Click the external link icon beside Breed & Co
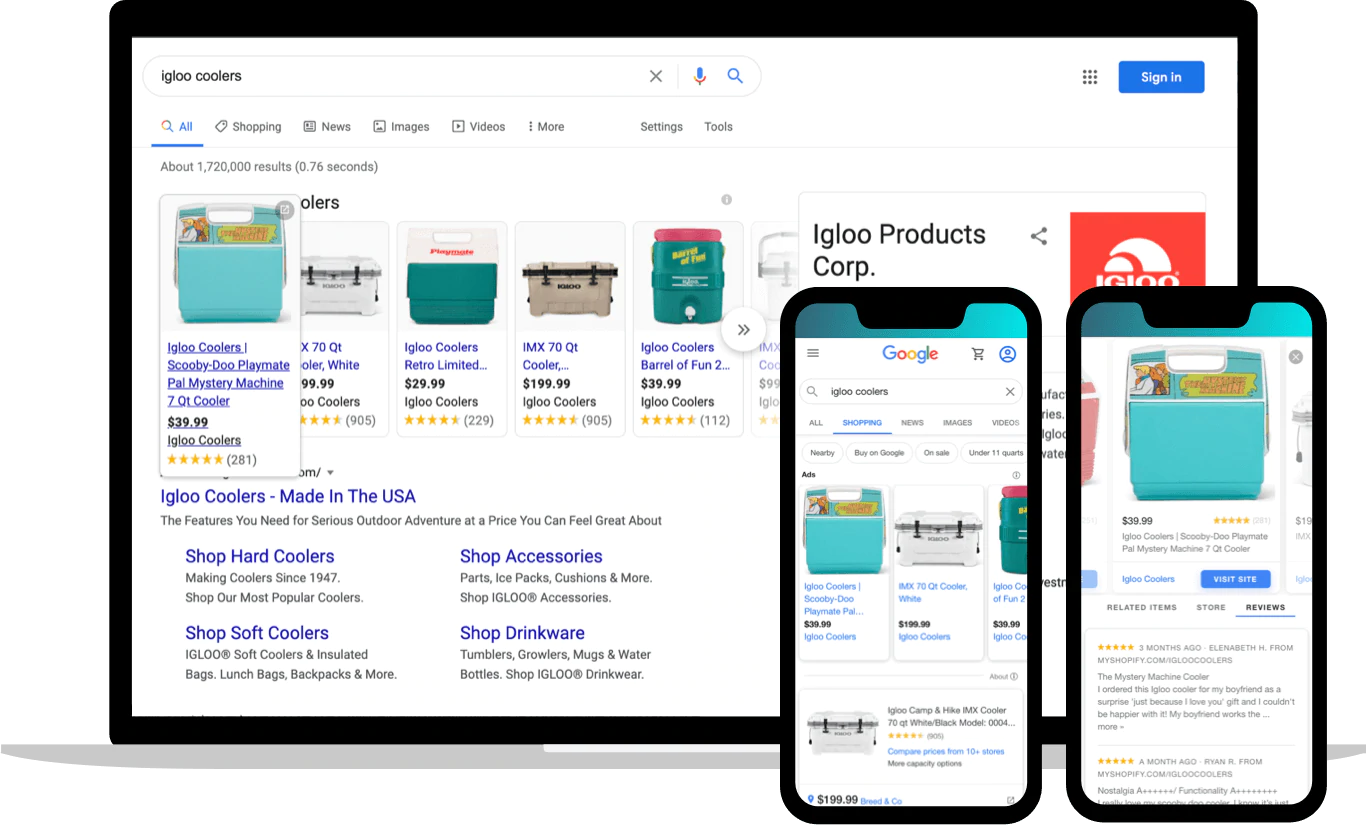Viewport: 1366px width, 825px height. tap(1010, 800)
